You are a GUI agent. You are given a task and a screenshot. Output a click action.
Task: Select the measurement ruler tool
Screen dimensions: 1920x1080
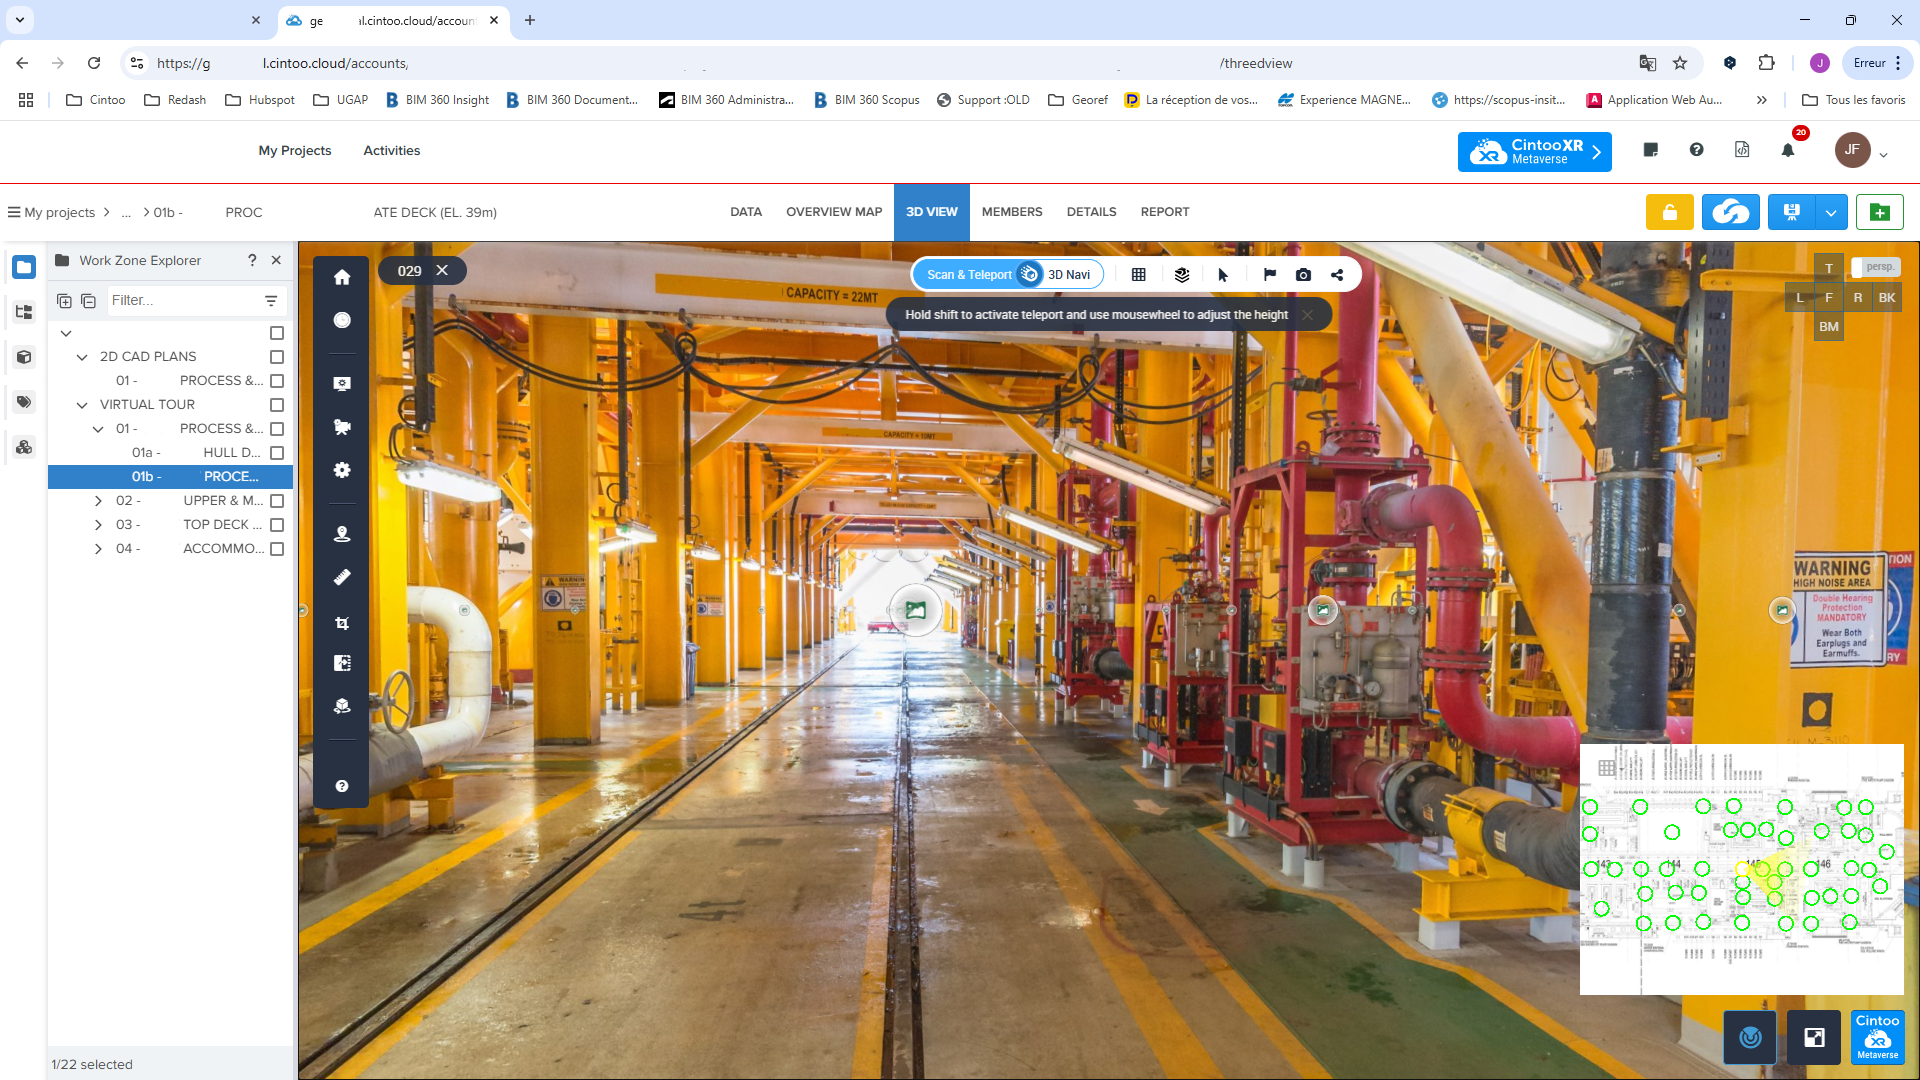click(x=342, y=577)
